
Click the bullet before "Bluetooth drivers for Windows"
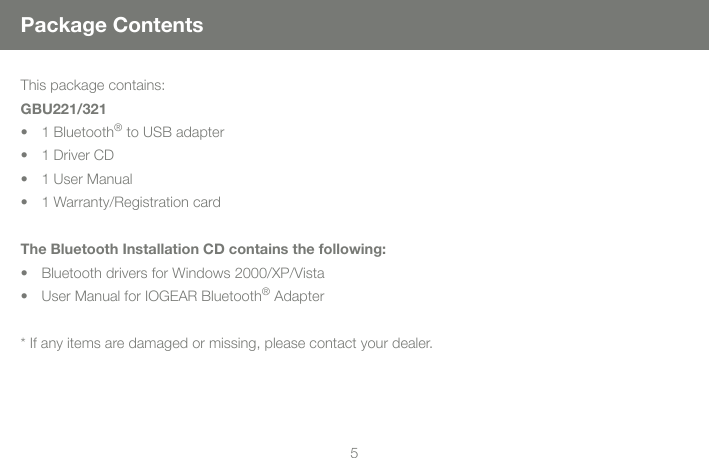coord(24,273)
